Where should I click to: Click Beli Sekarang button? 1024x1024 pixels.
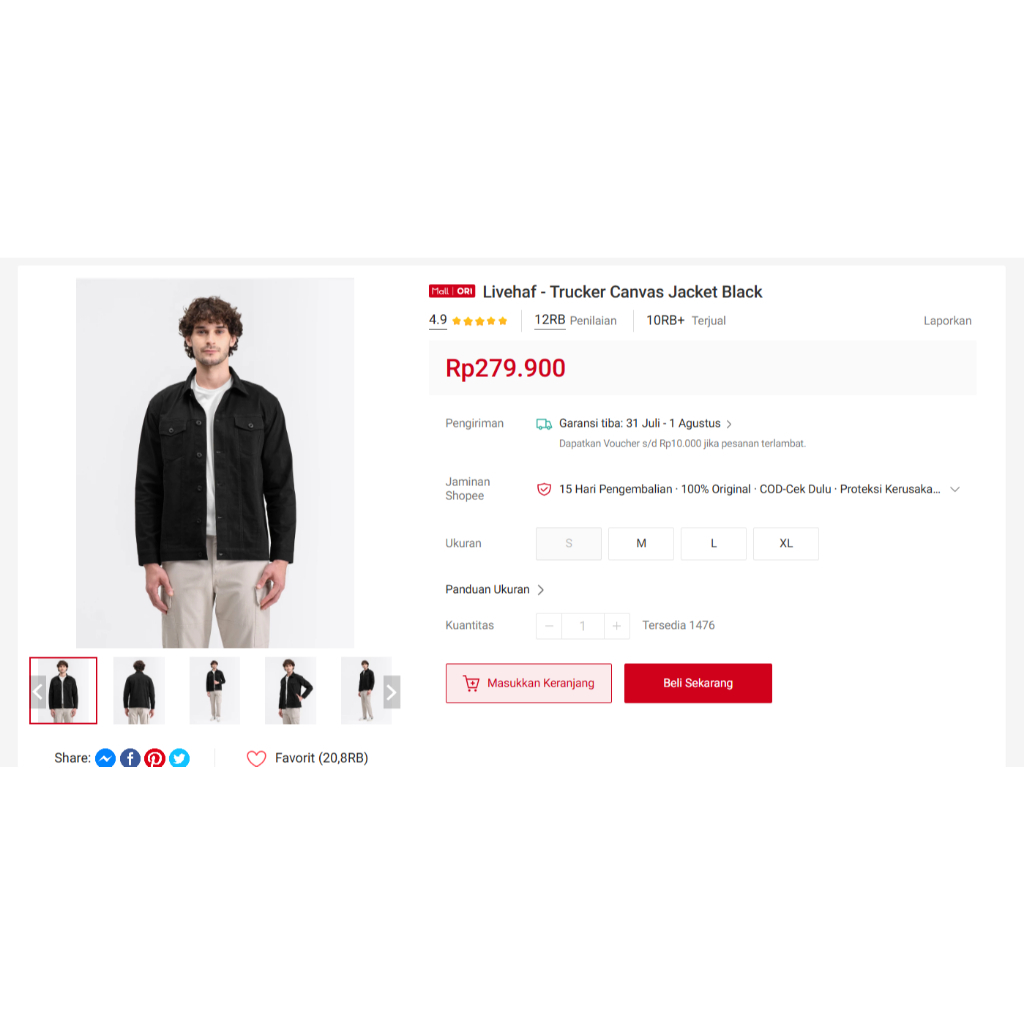(697, 683)
